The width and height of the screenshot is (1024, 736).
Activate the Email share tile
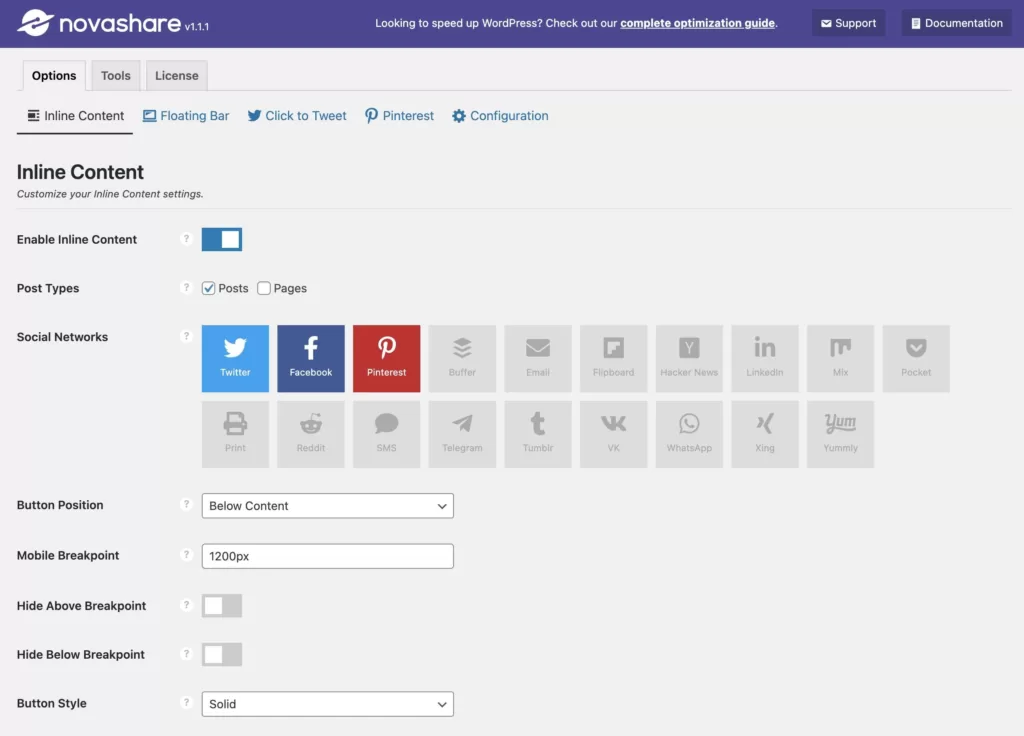click(x=538, y=358)
